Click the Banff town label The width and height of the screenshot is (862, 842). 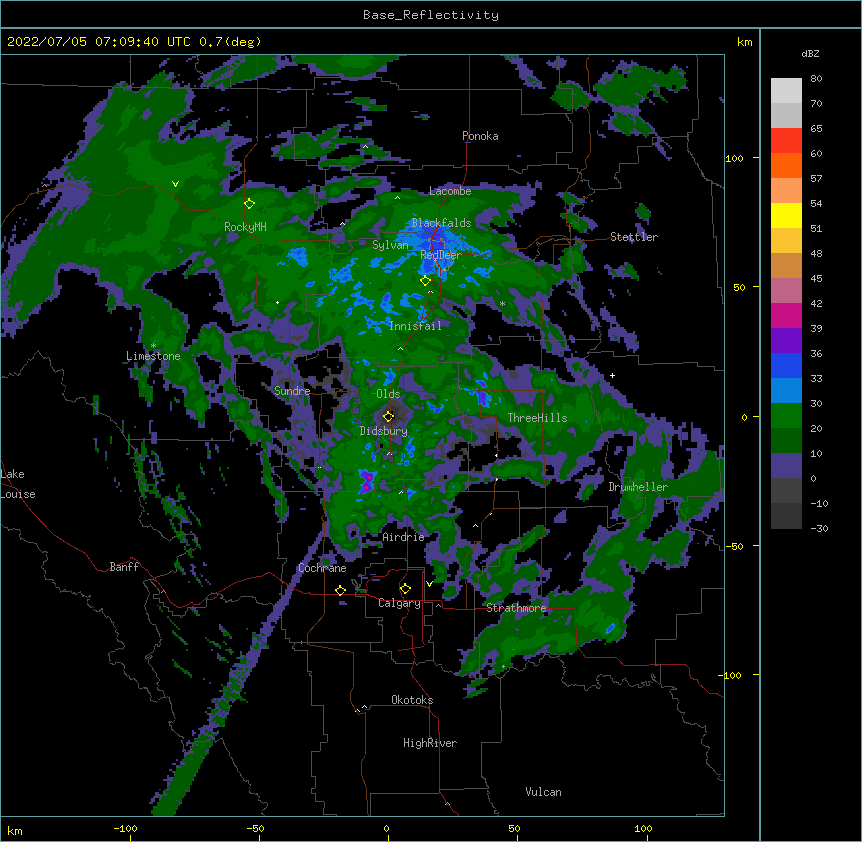tap(124, 567)
